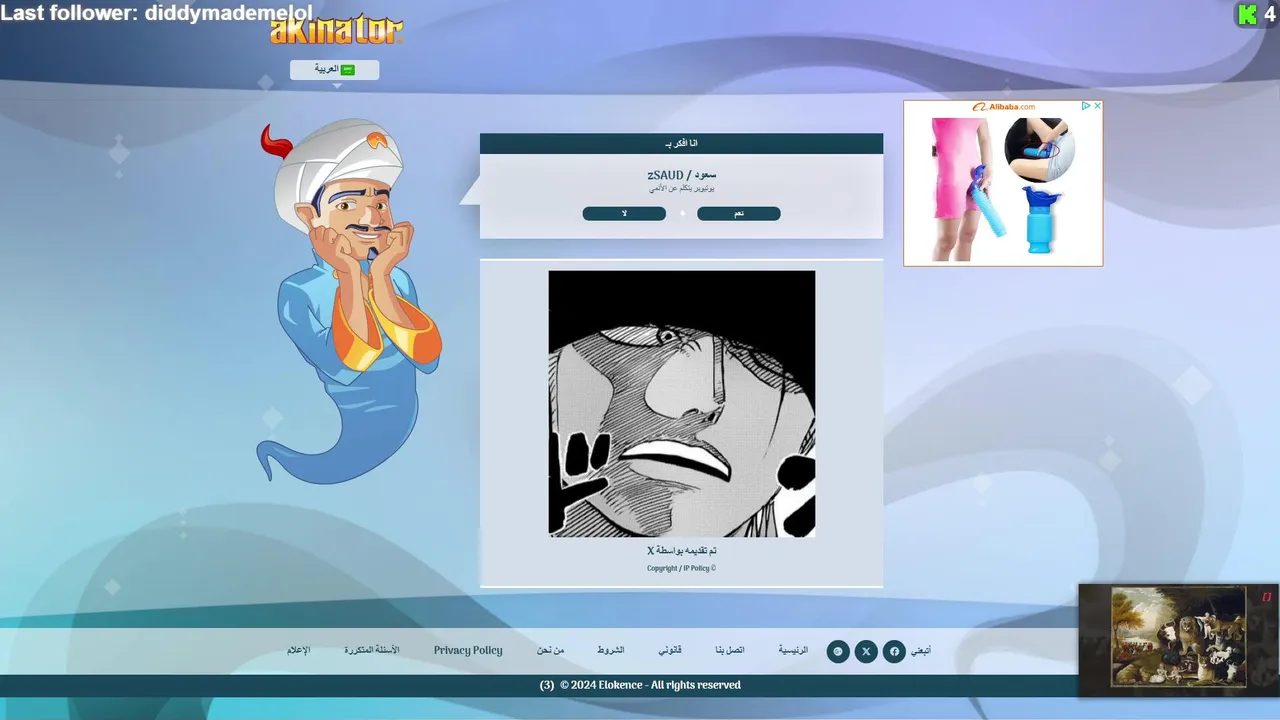Click the painting thumbnail overlay
Viewport: 1280px width, 720px height.
1178,638
